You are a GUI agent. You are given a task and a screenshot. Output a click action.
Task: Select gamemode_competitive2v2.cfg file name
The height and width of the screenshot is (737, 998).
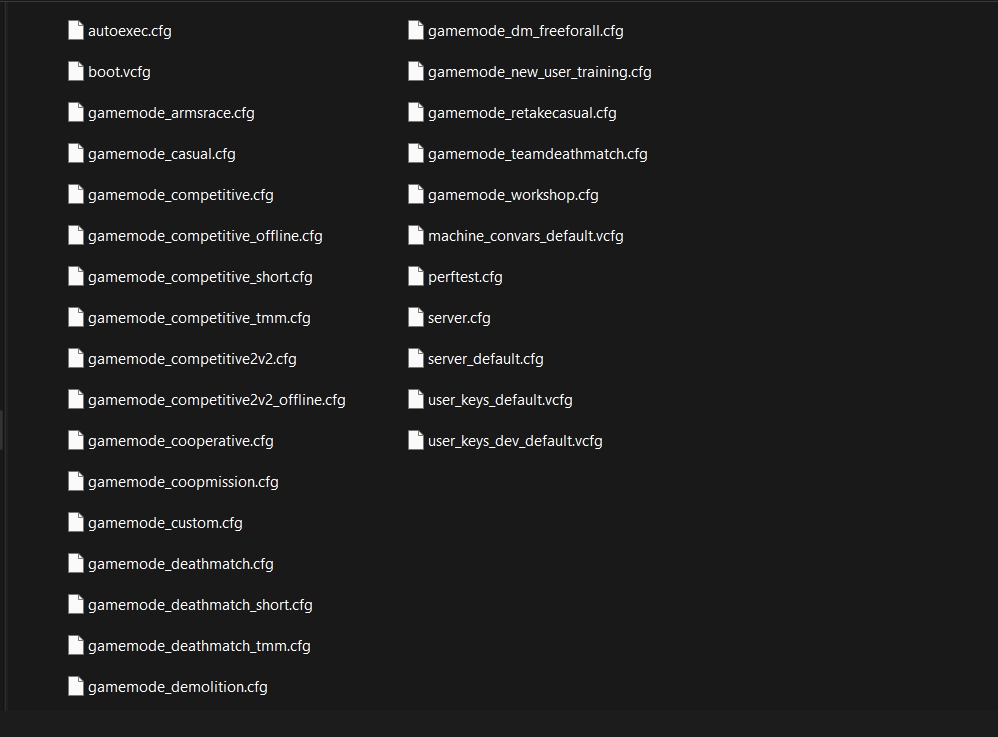click(x=192, y=359)
